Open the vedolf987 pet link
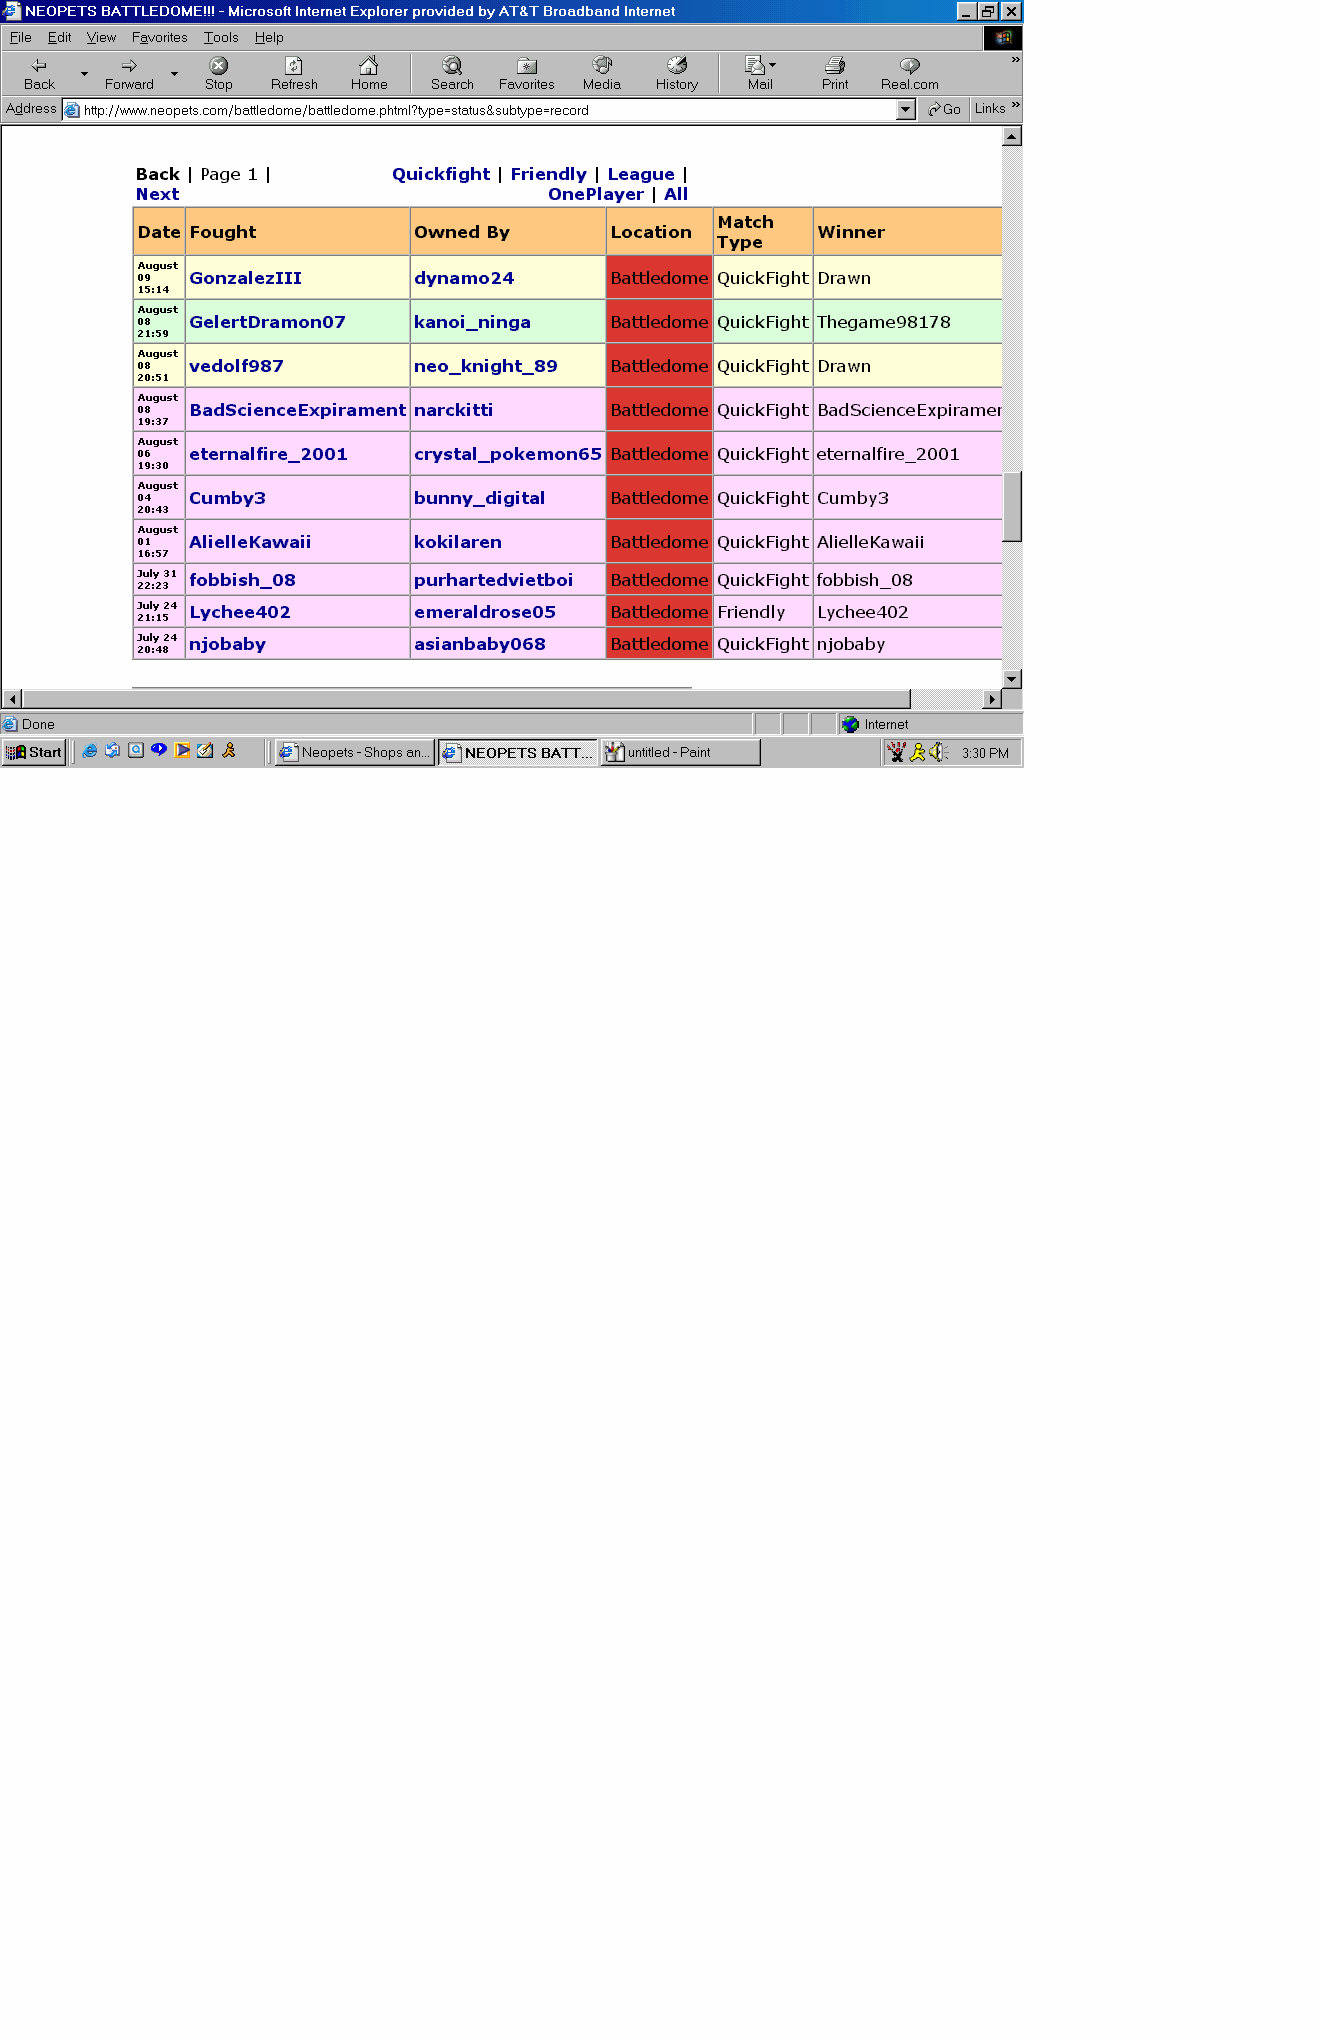 coord(236,366)
